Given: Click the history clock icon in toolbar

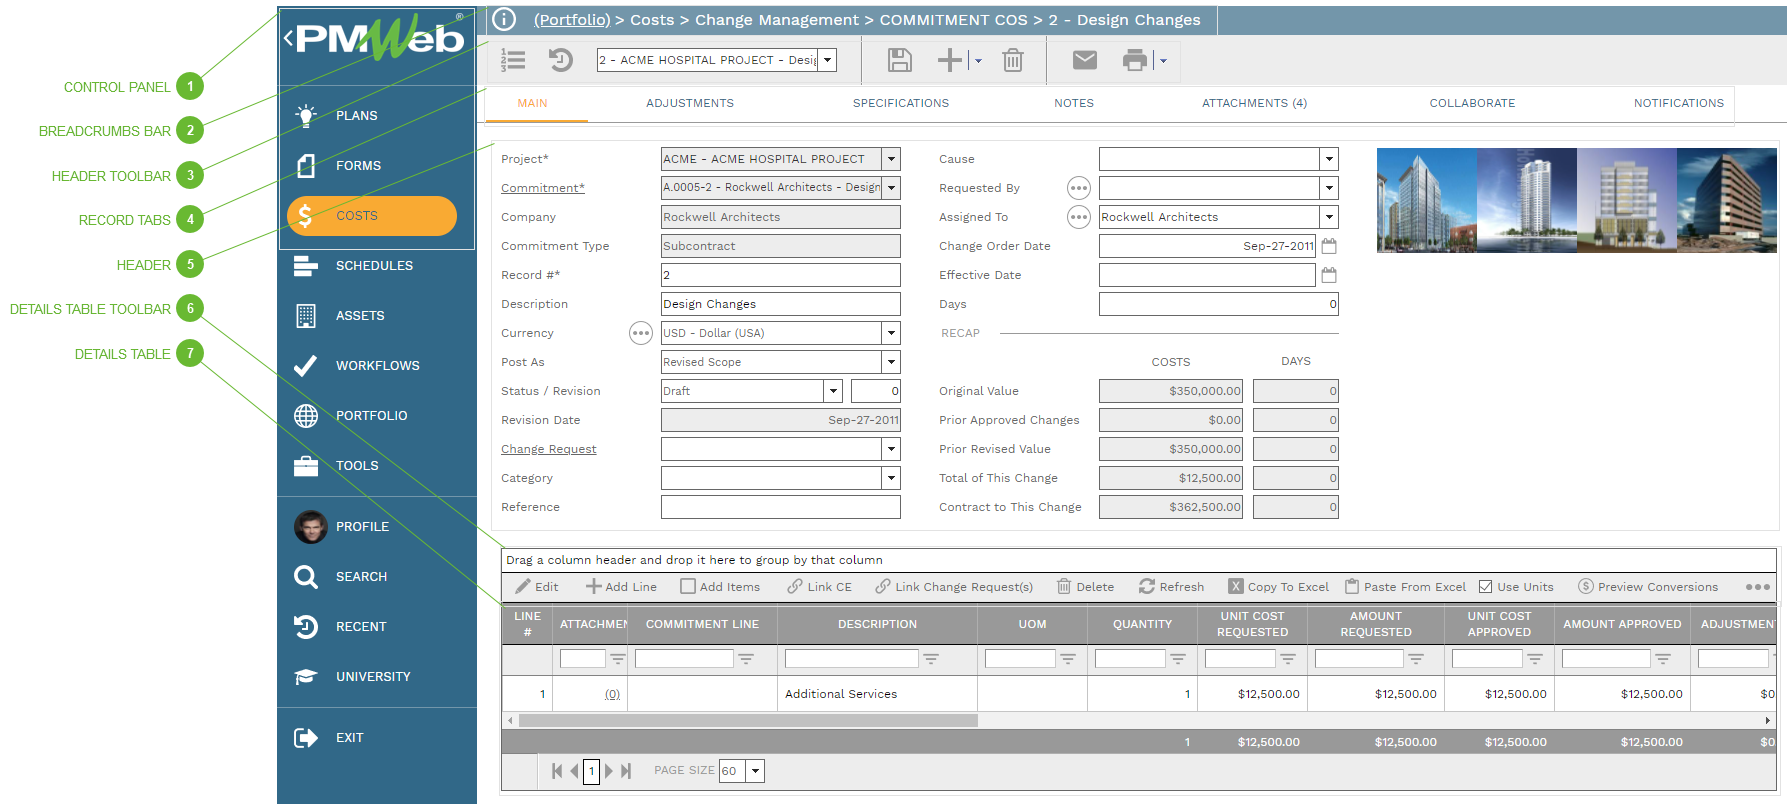Looking at the screenshot, I should pyautogui.click(x=560, y=61).
